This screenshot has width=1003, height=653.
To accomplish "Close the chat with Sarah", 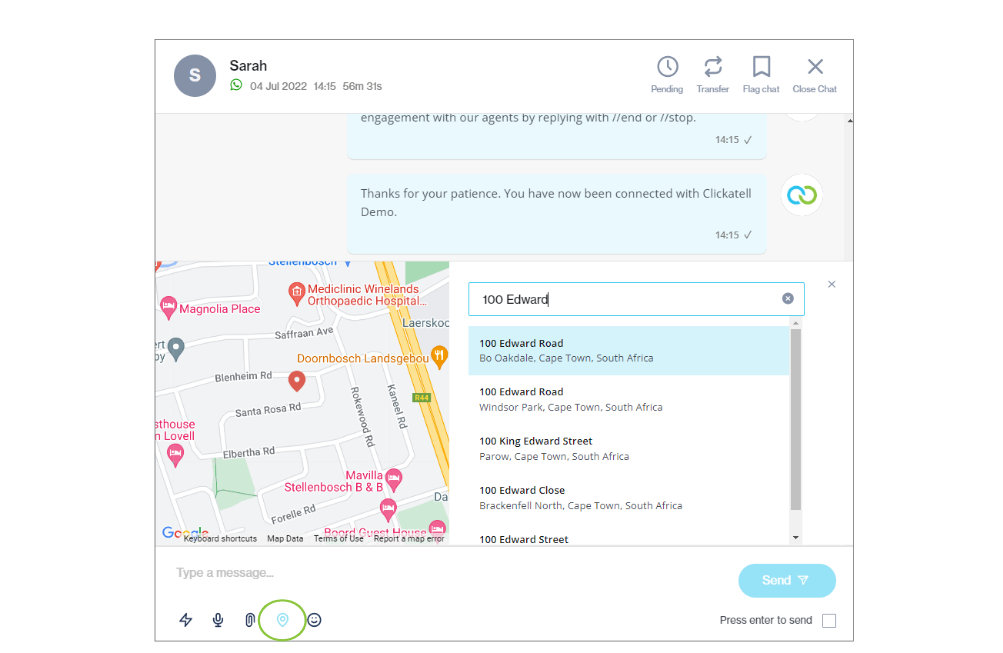I will click(815, 67).
